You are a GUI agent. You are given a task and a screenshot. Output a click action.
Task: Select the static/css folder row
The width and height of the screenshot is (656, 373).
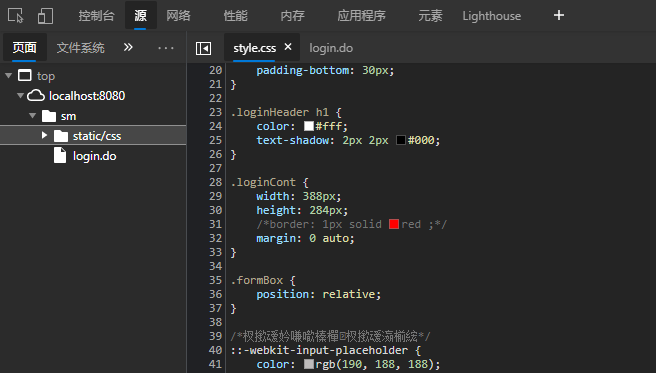click(x=93, y=135)
